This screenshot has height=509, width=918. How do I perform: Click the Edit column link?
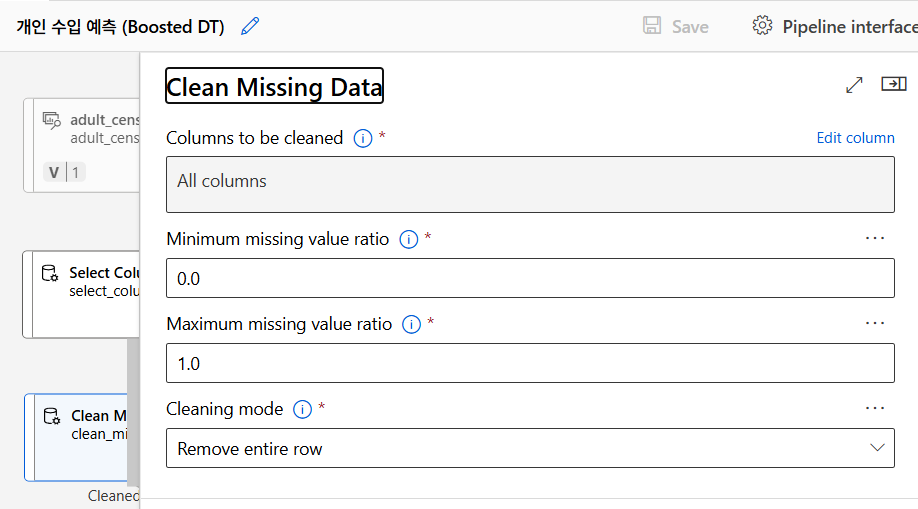click(855, 138)
